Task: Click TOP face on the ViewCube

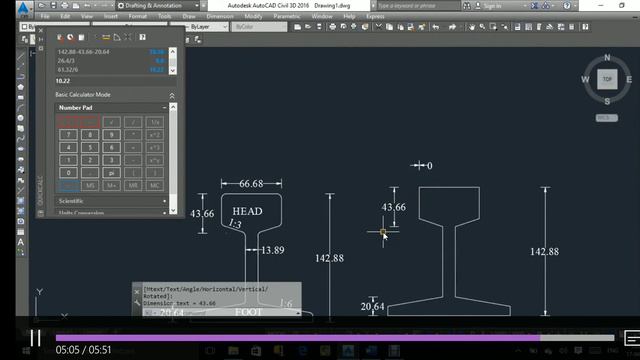Action: click(x=607, y=79)
